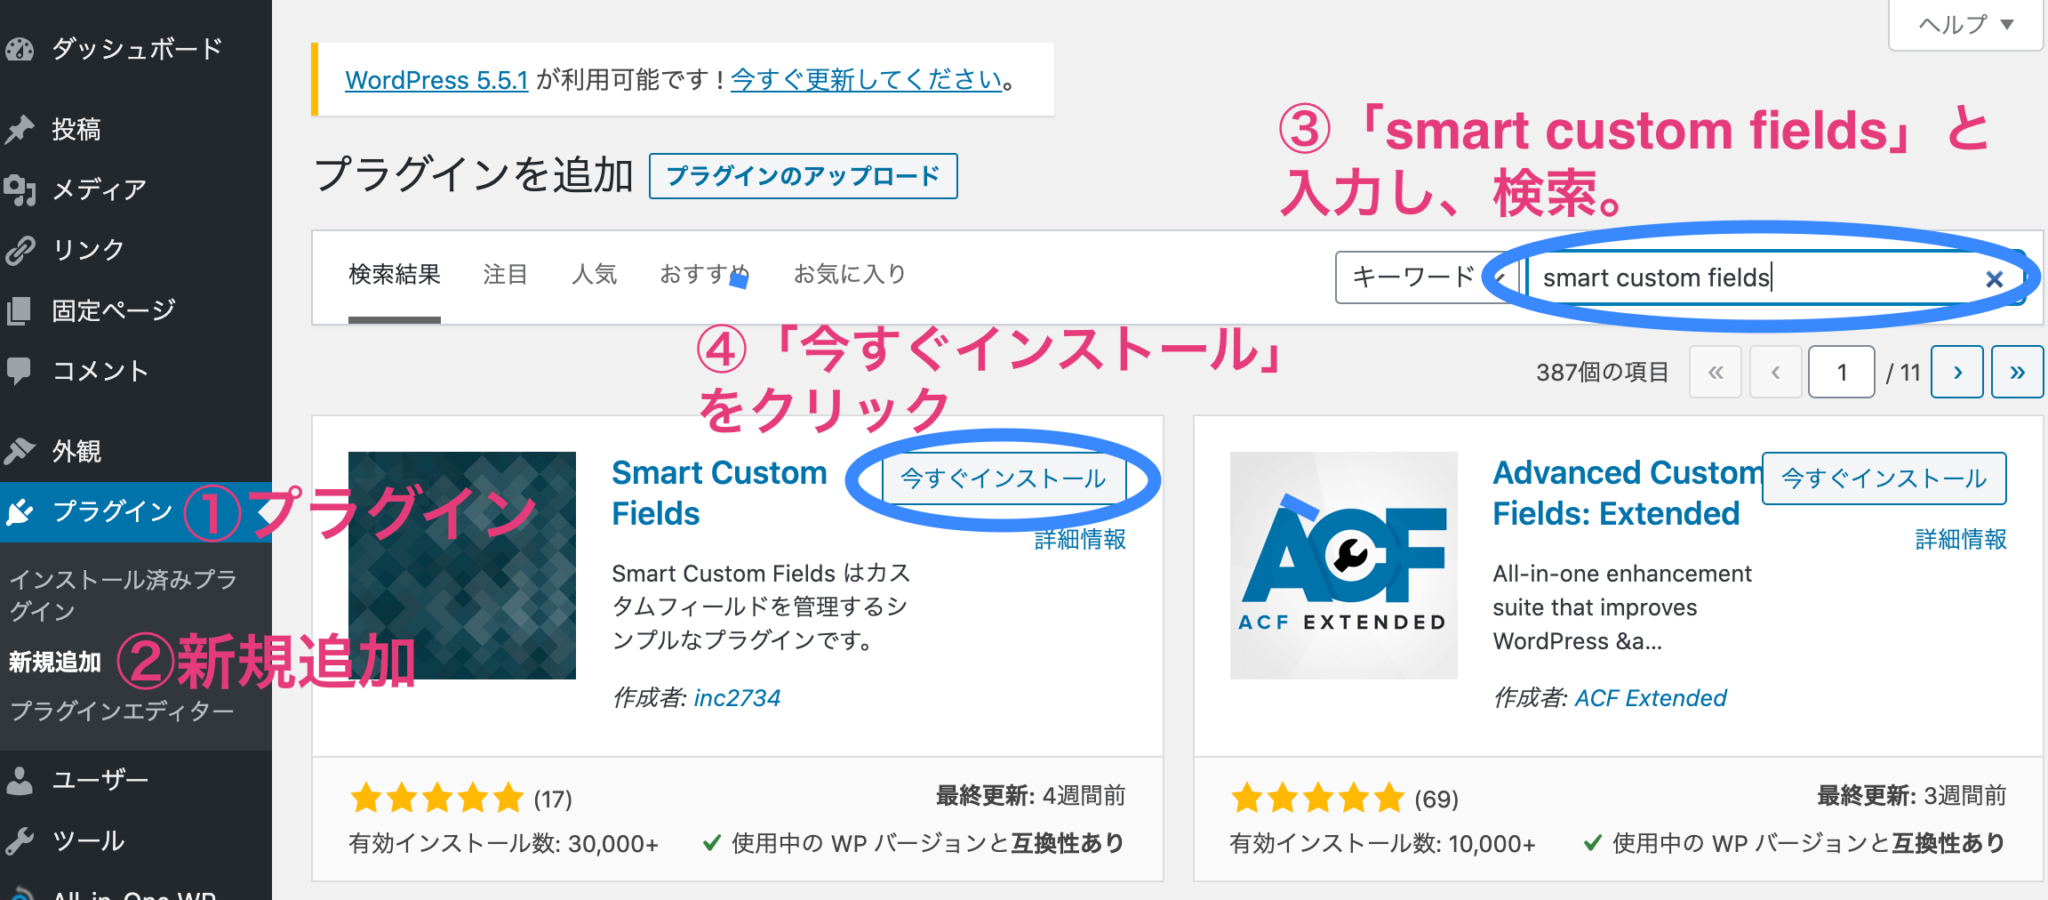Clear the search field with the X icon
The height and width of the screenshot is (900, 2048).
click(1994, 279)
